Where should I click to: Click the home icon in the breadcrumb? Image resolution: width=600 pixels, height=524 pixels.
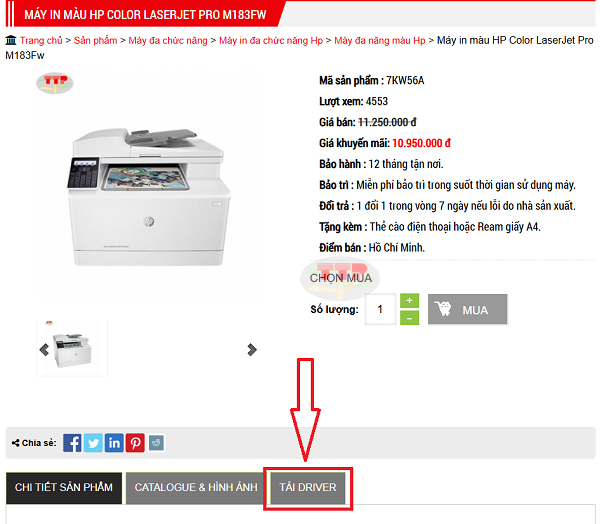point(11,40)
